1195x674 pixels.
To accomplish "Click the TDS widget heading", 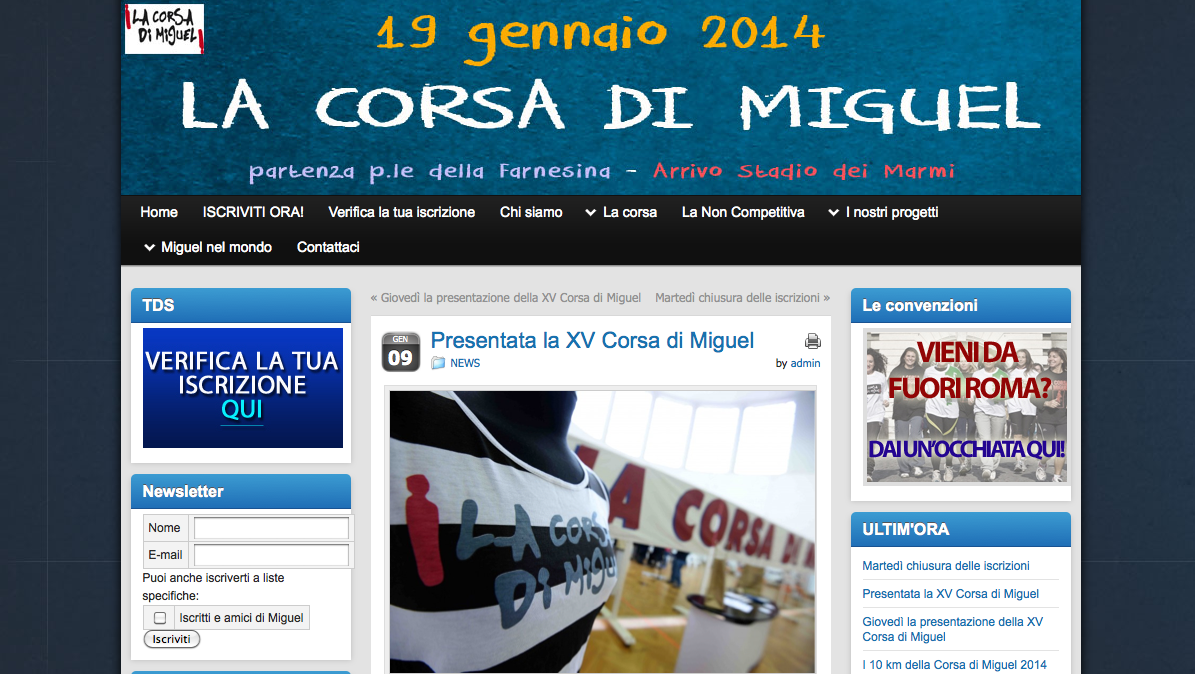I will coord(241,306).
